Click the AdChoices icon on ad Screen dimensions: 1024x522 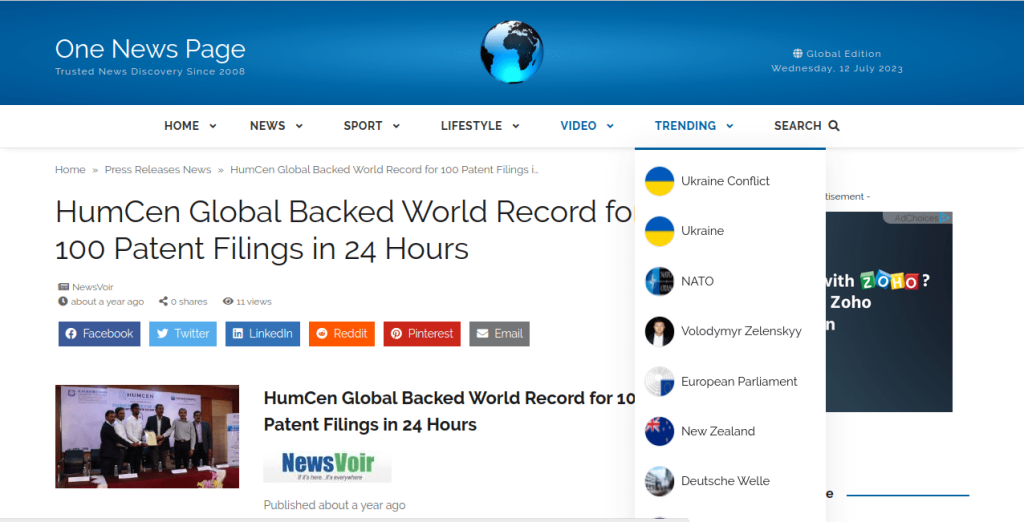[x=945, y=218]
